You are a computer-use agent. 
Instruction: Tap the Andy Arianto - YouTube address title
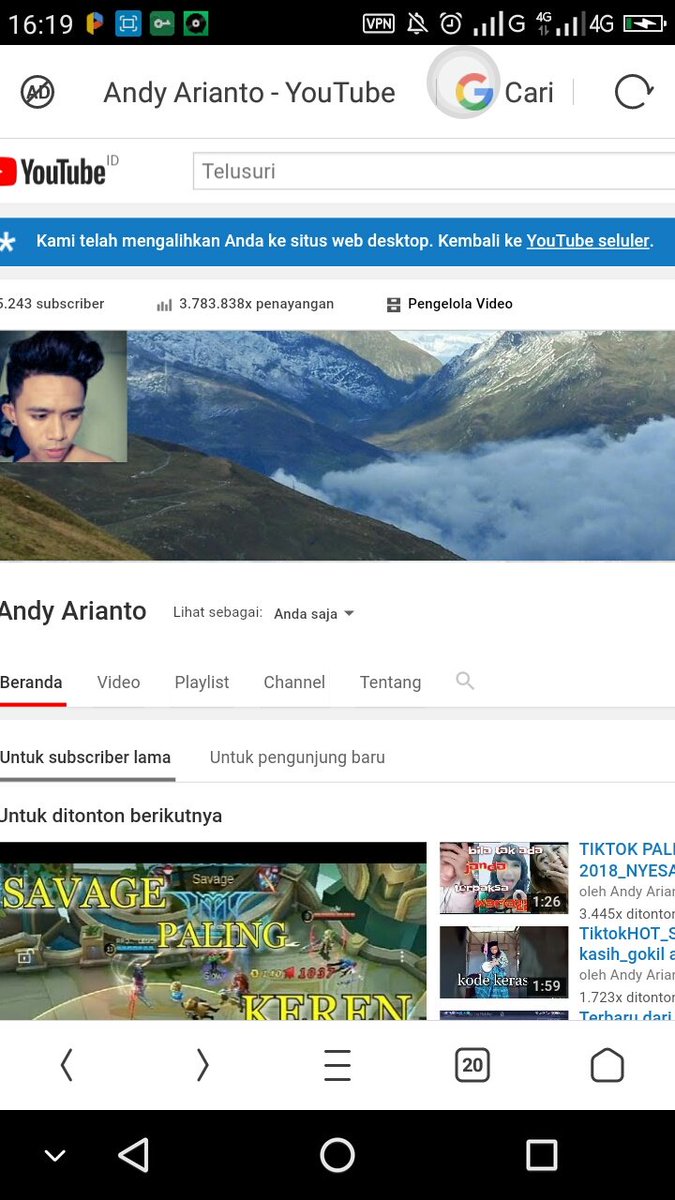click(x=249, y=93)
